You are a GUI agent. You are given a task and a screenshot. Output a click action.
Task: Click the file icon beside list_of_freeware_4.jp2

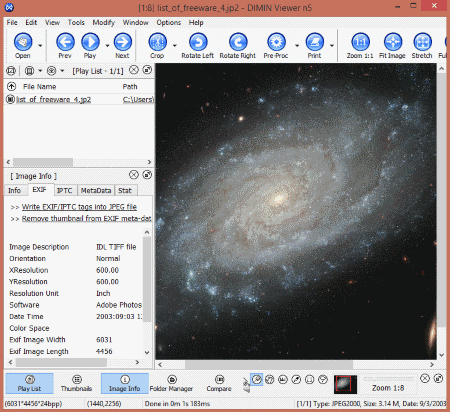click(x=10, y=99)
